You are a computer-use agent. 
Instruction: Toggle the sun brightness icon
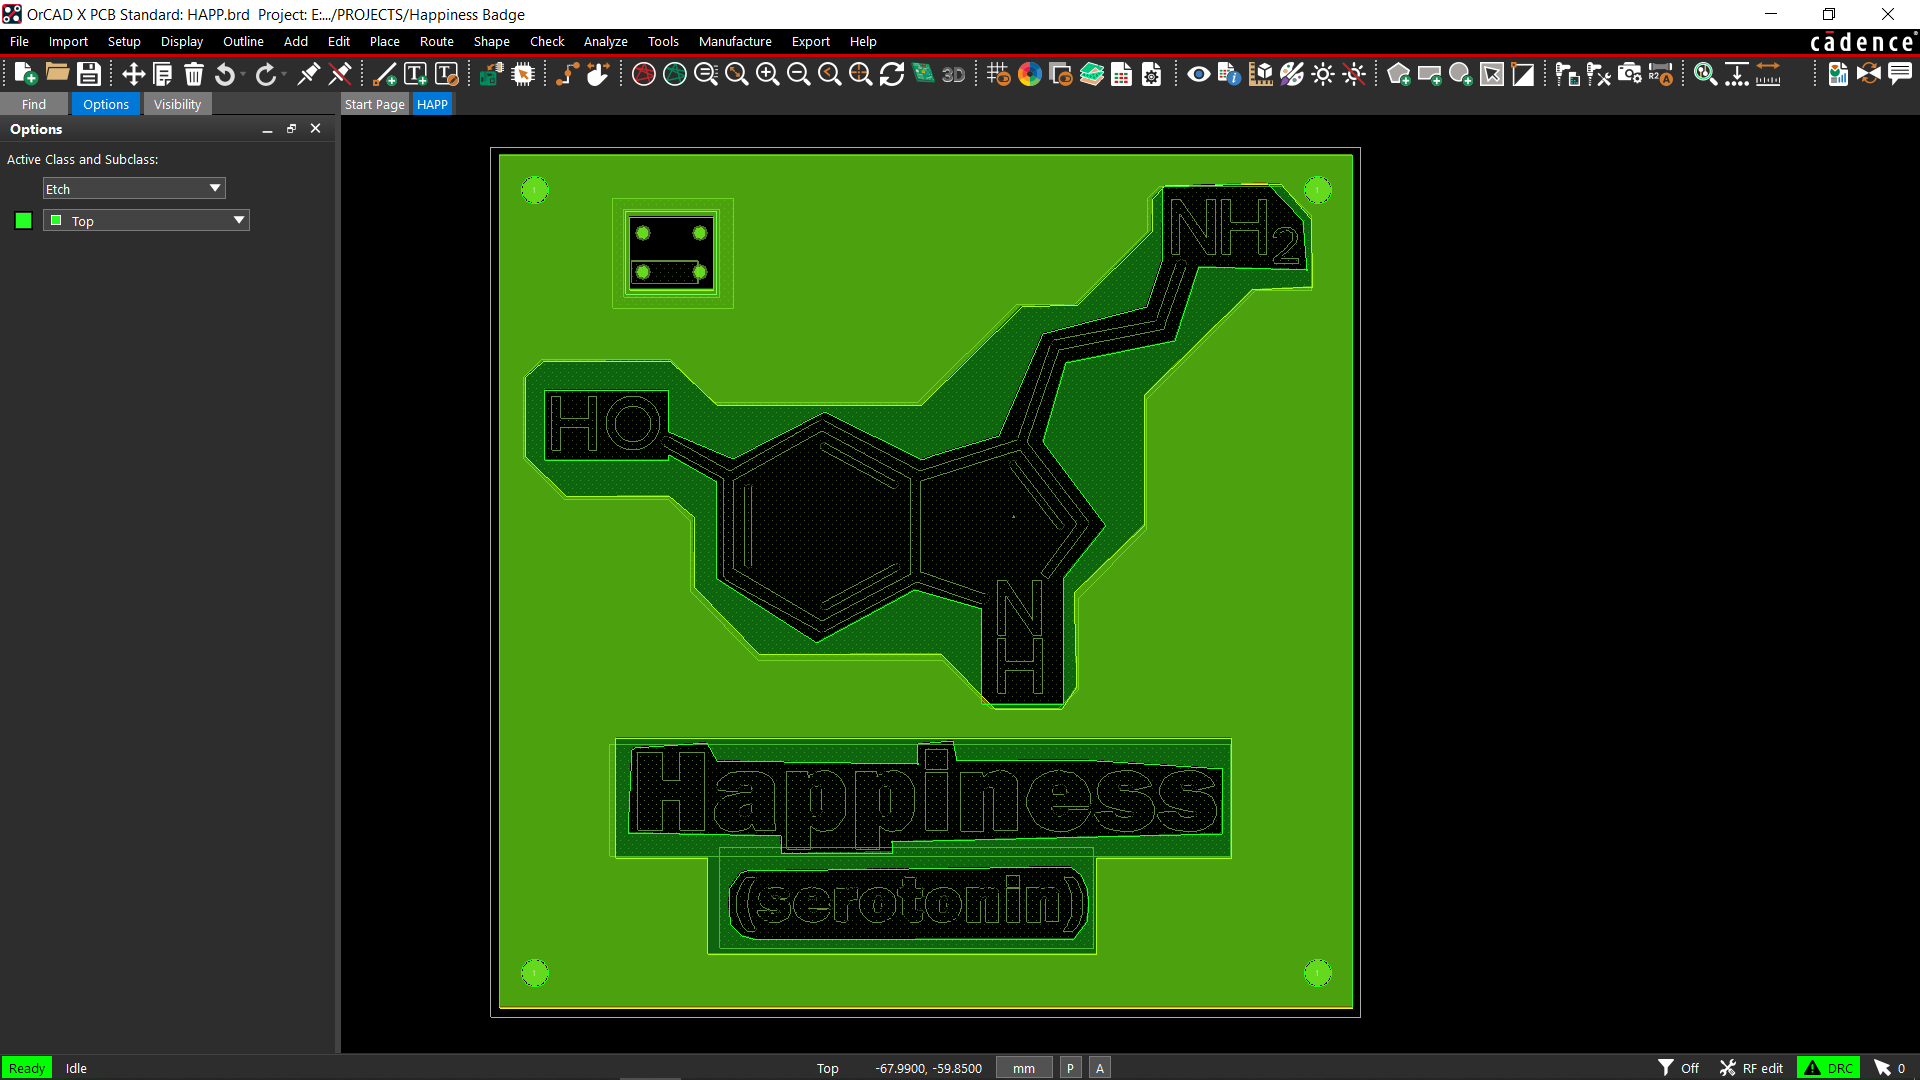pos(1323,74)
